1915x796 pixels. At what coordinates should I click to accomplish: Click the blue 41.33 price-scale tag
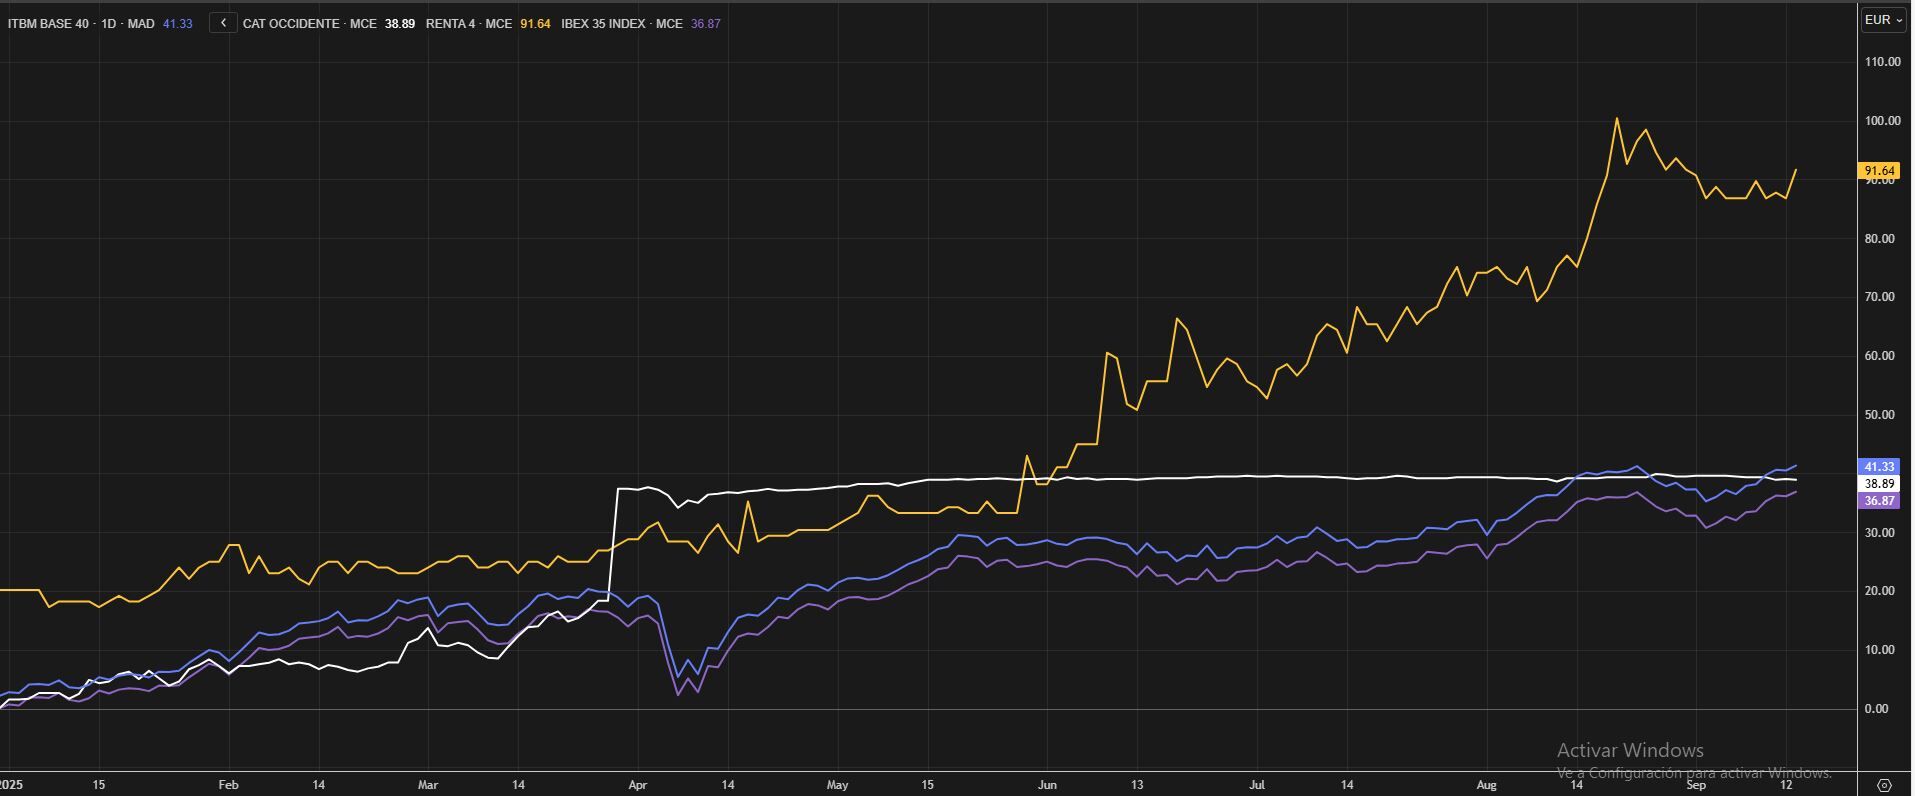[x=1879, y=467]
